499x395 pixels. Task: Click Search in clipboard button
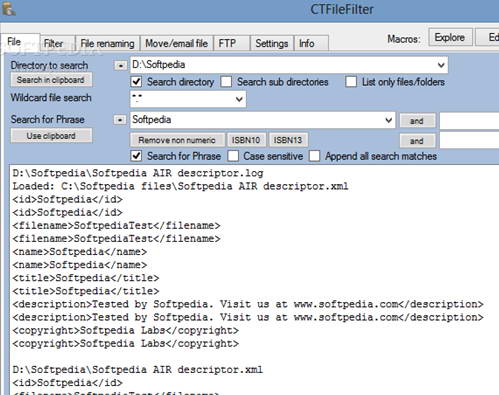click(51, 80)
